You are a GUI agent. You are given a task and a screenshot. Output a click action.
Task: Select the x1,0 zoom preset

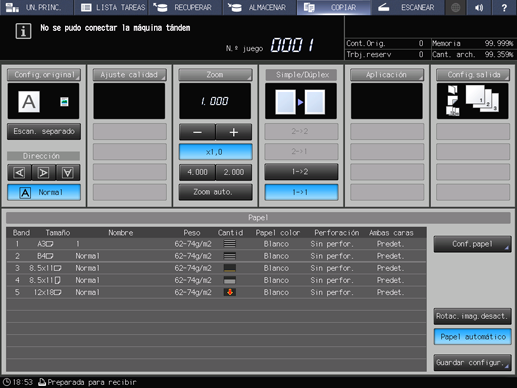click(215, 152)
